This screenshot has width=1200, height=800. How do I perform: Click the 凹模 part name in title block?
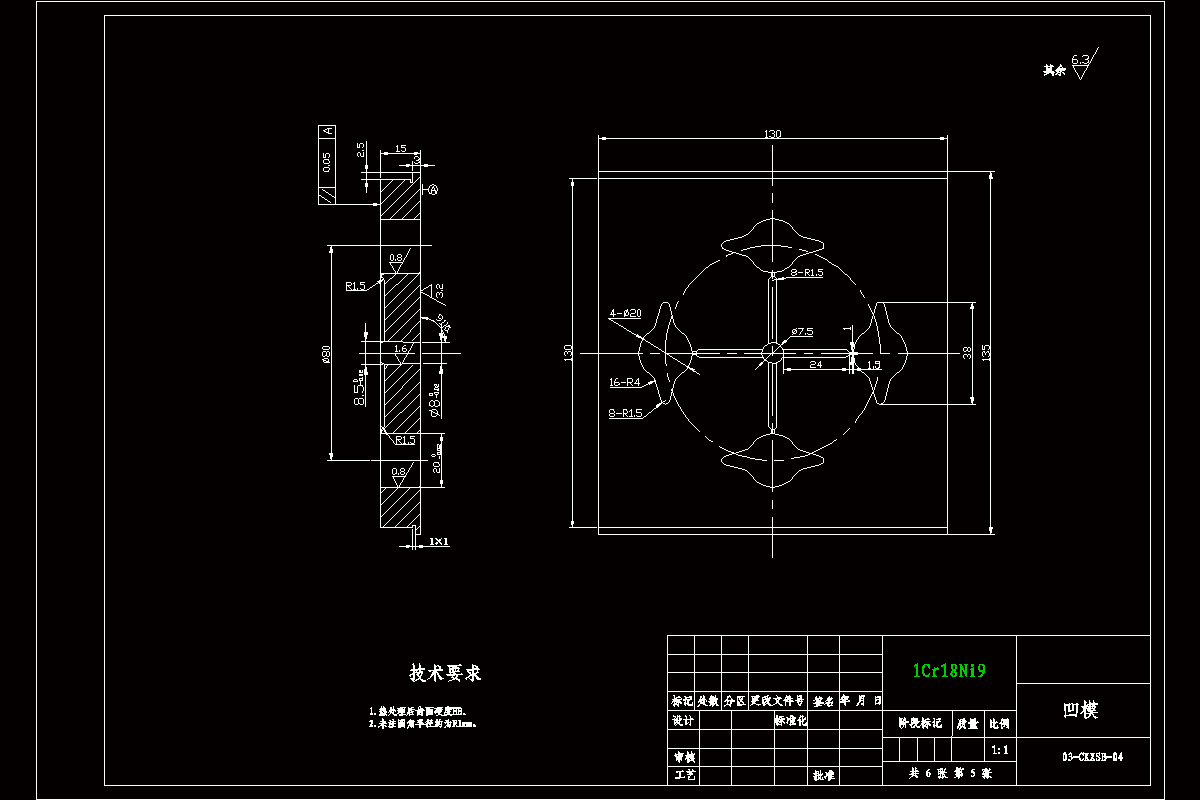tap(1080, 710)
